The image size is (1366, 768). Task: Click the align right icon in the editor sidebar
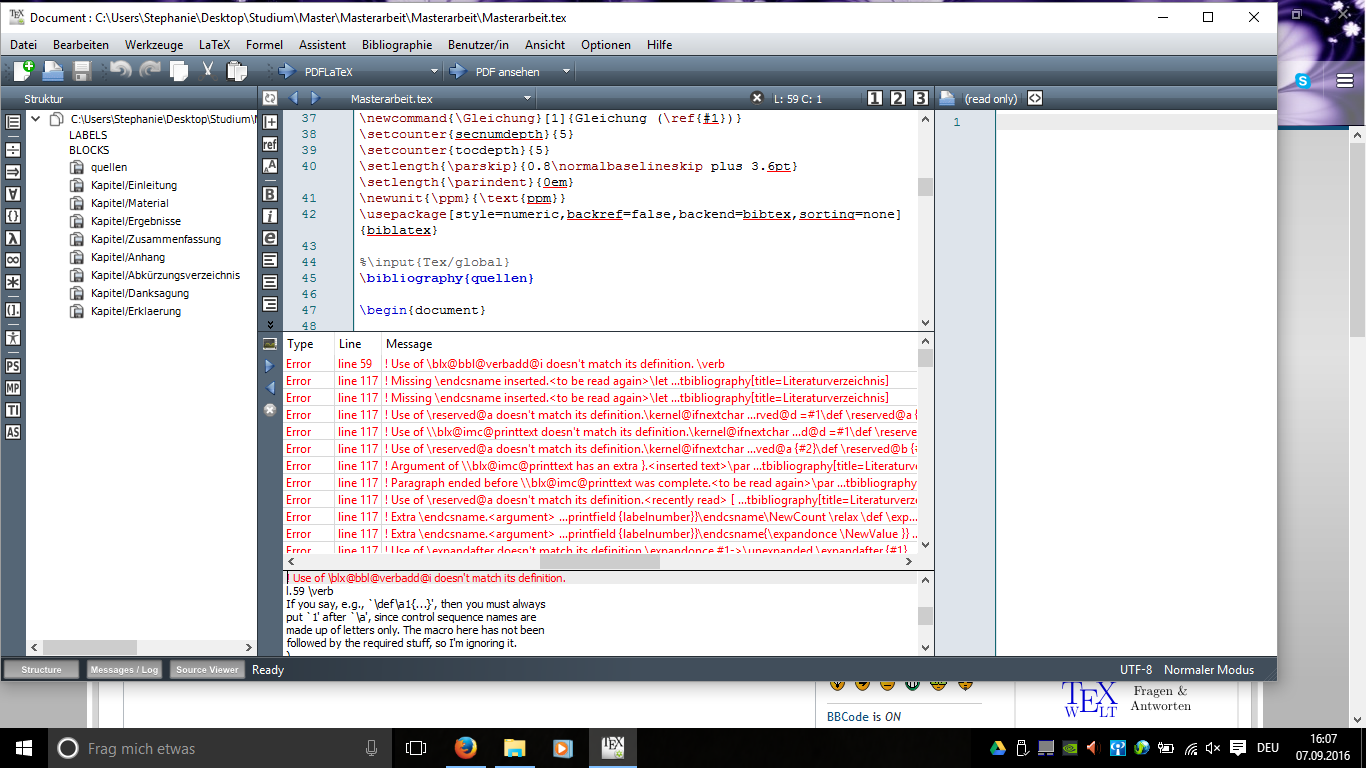[x=270, y=304]
